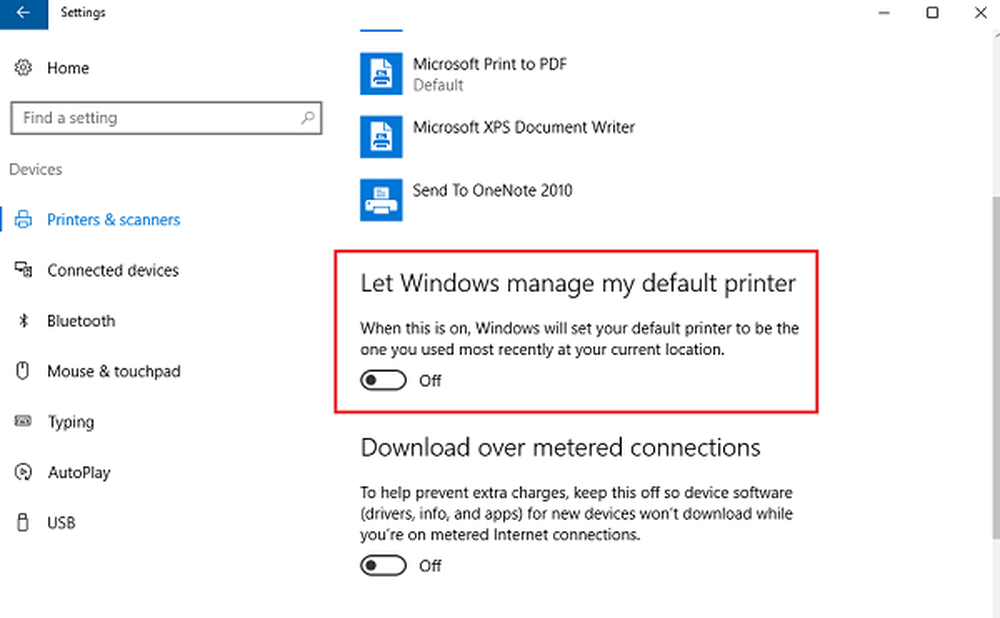Click the Home gear icon
Image resolution: width=1000 pixels, height=618 pixels.
23,68
